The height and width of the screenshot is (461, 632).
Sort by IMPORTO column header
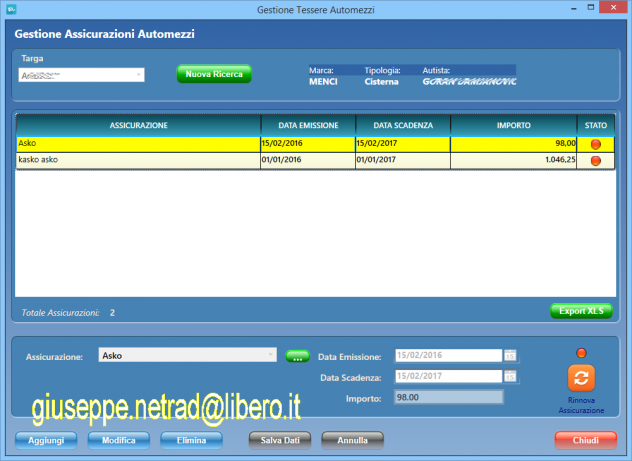point(514,125)
